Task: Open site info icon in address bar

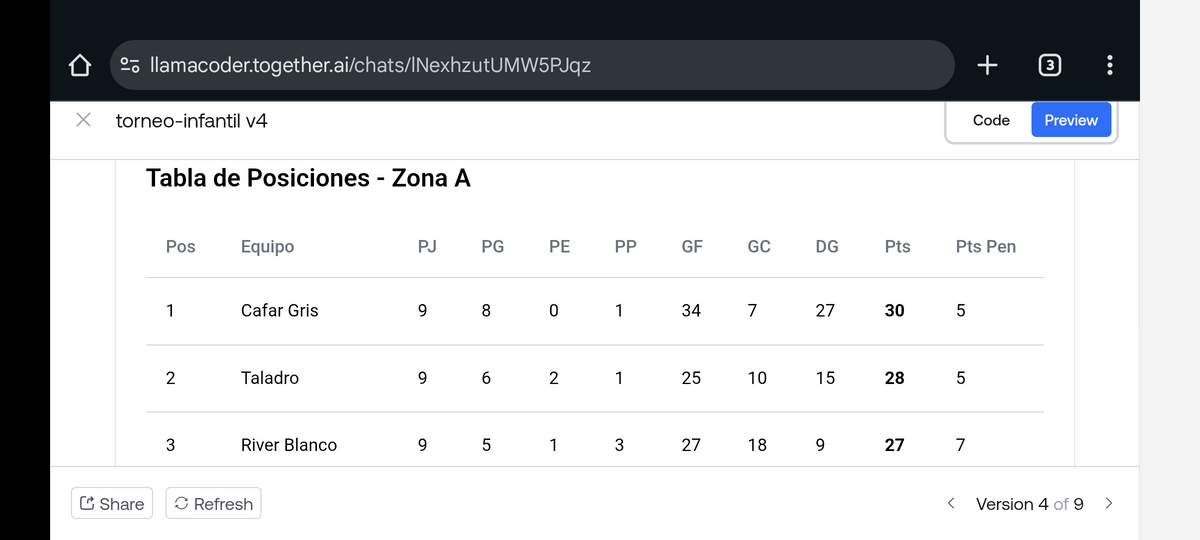Action: 130,66
